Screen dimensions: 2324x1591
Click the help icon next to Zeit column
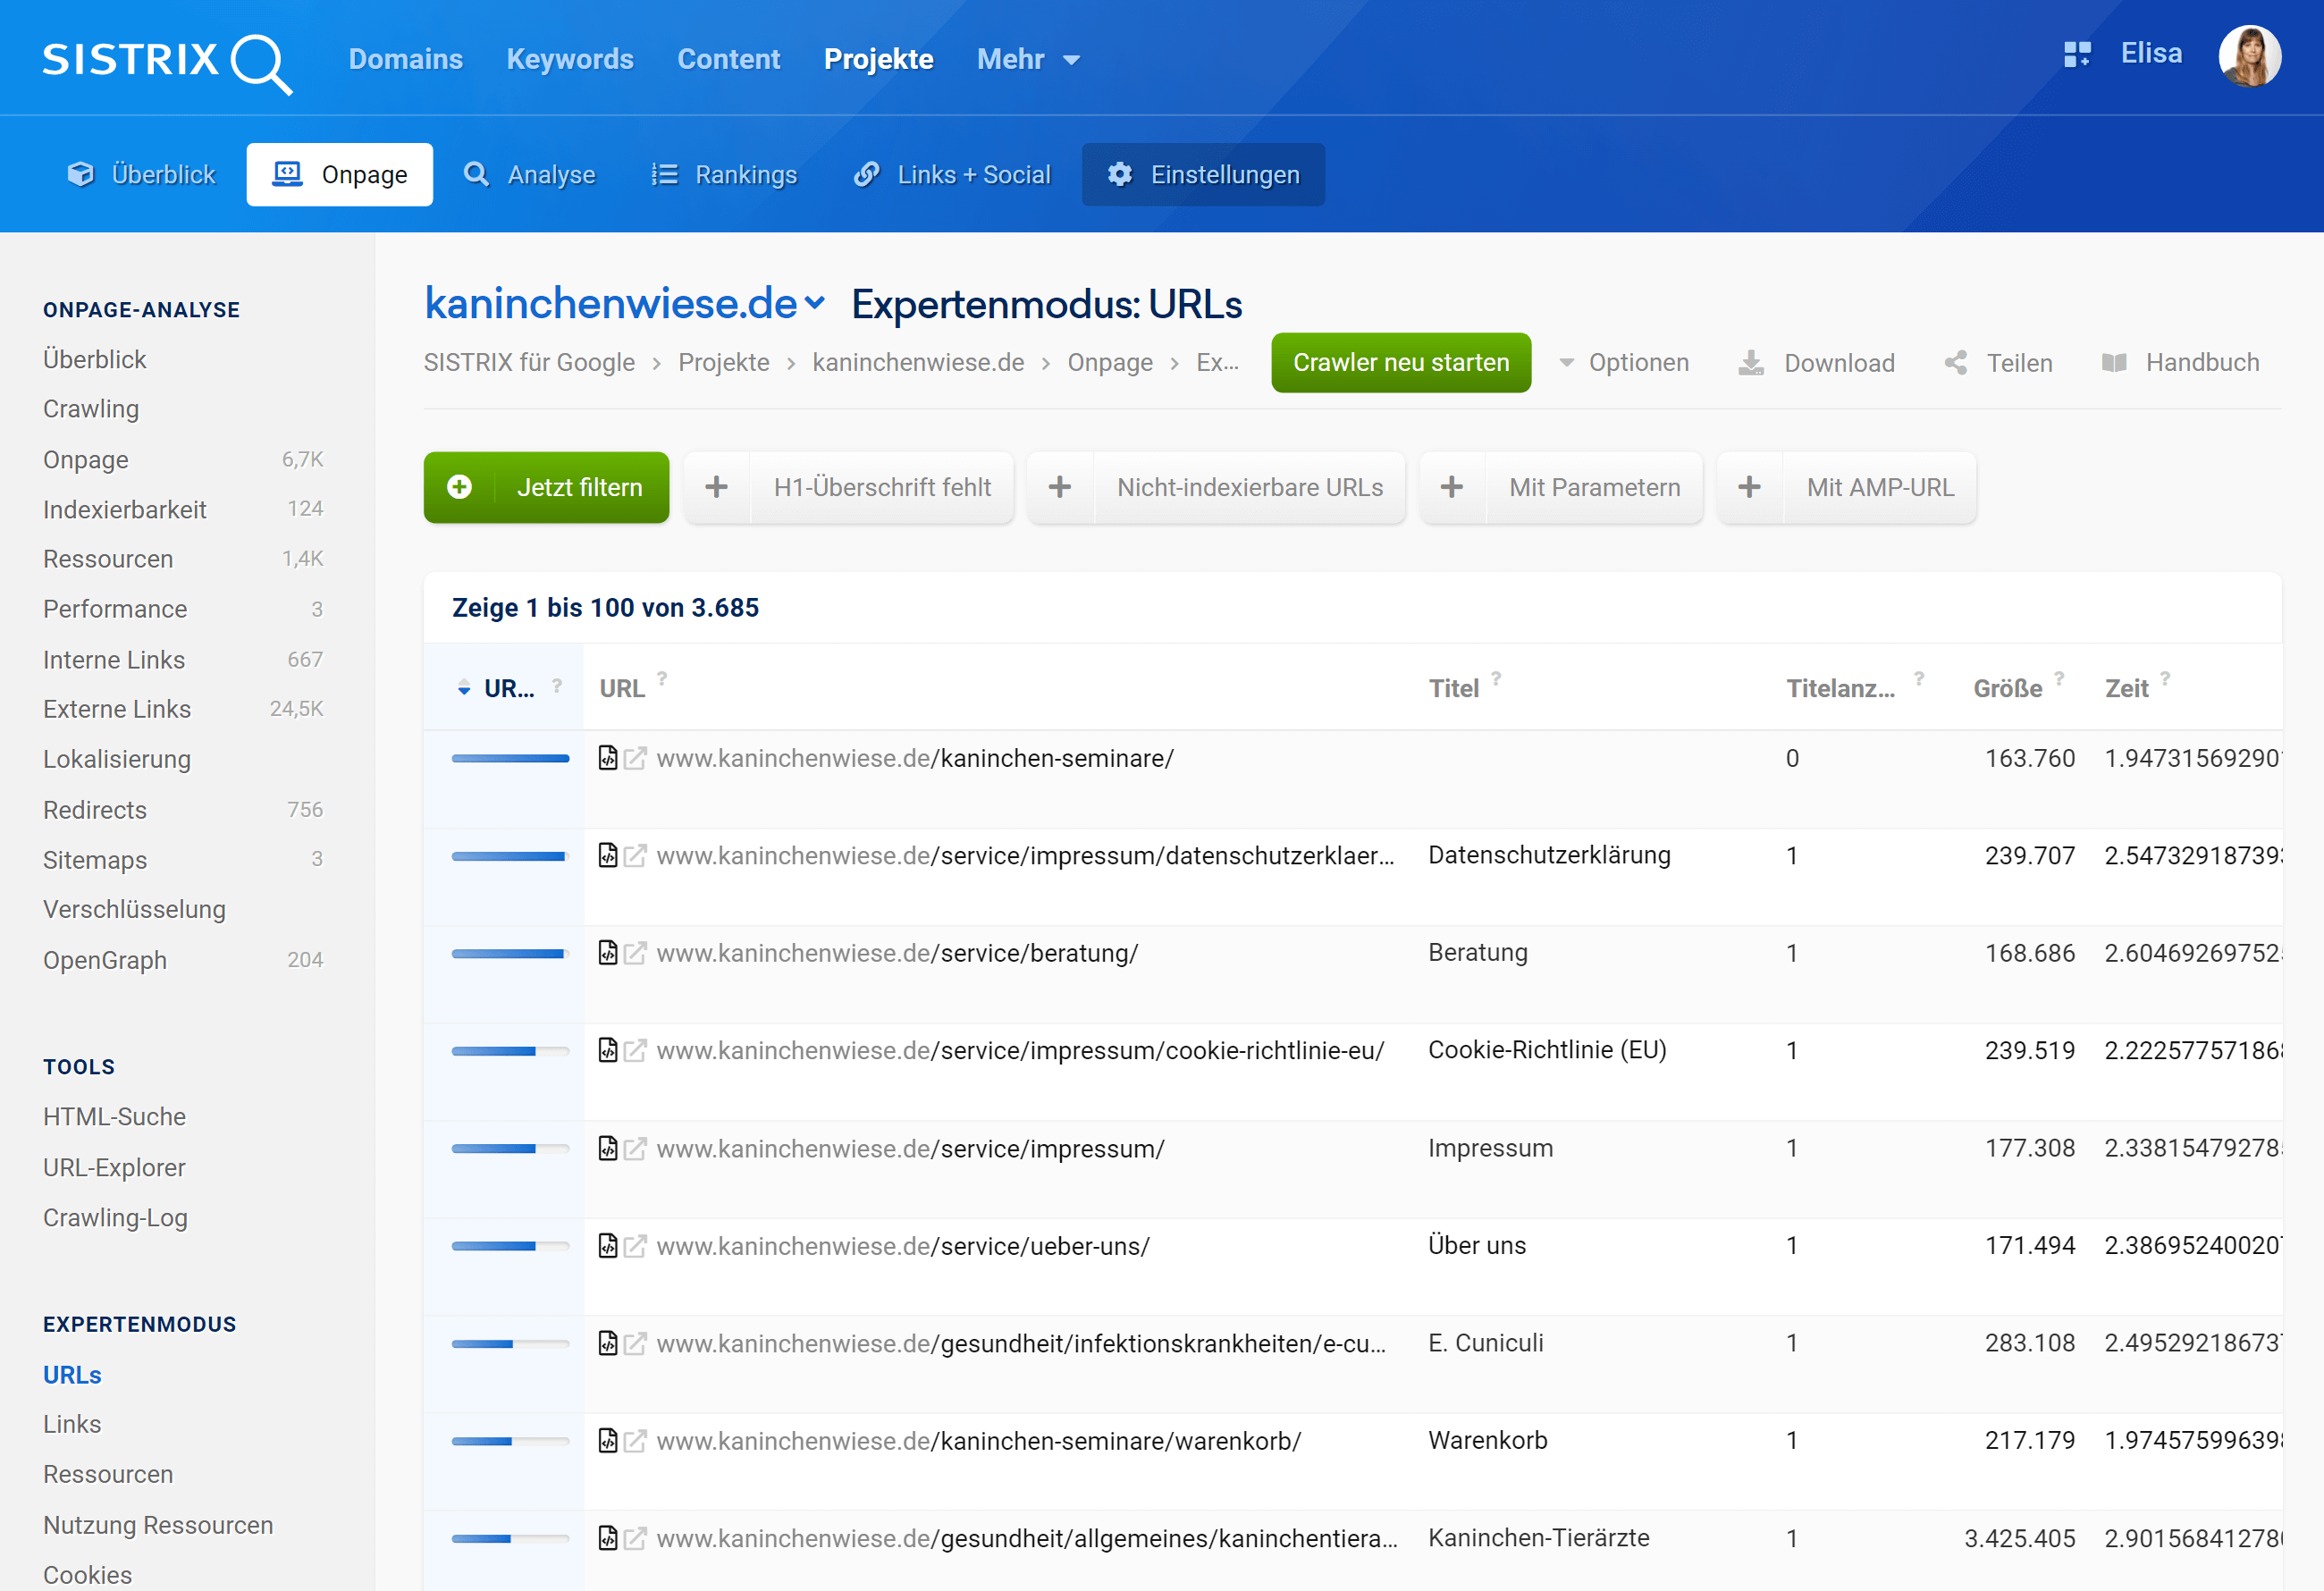[2165, 678]
